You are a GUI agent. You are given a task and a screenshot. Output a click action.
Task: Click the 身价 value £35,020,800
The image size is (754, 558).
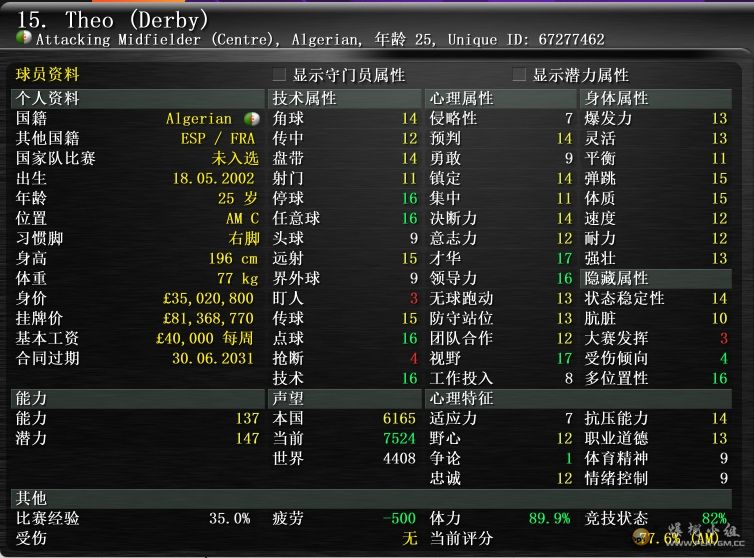(x=208, y=298)
